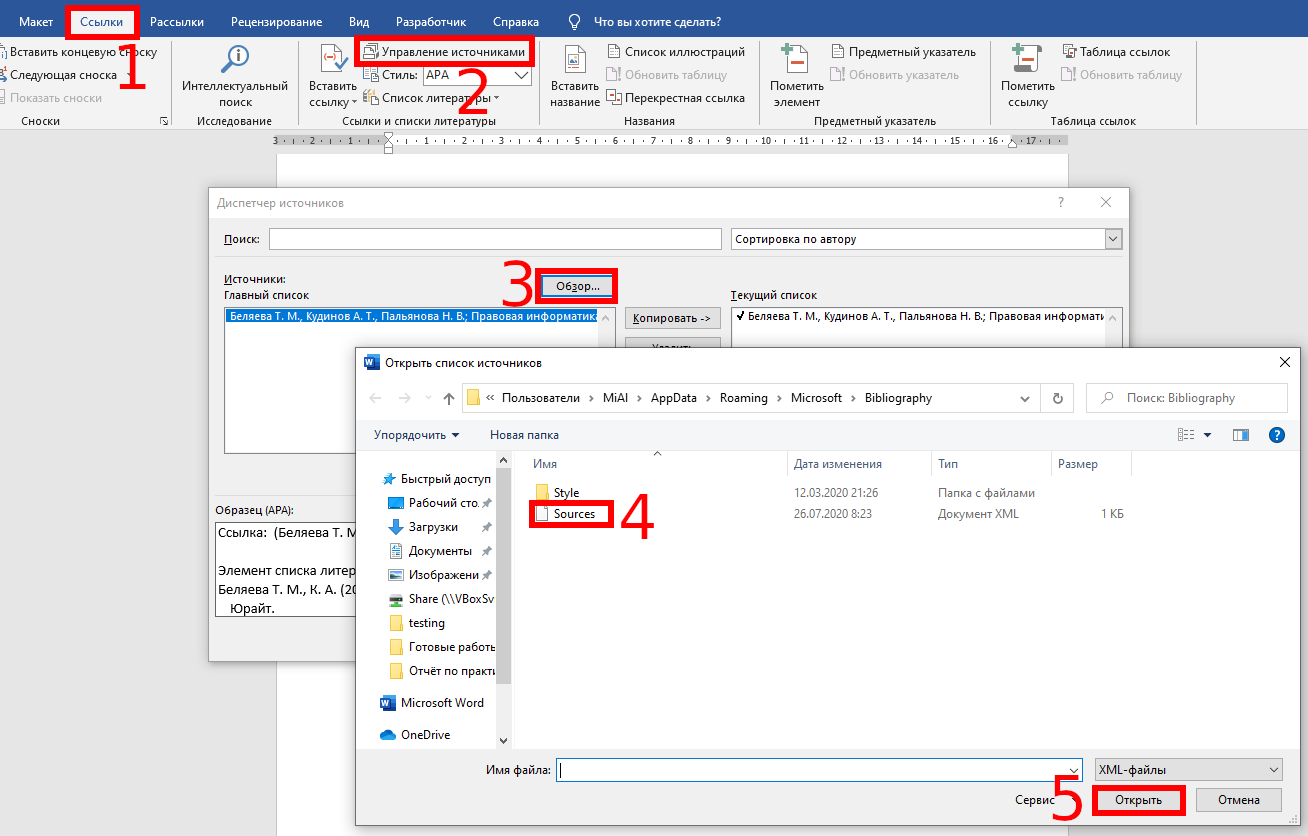Click Microsoft in the path bar
This screenshot has height=836, width=1308.
[x=816, y=398]
